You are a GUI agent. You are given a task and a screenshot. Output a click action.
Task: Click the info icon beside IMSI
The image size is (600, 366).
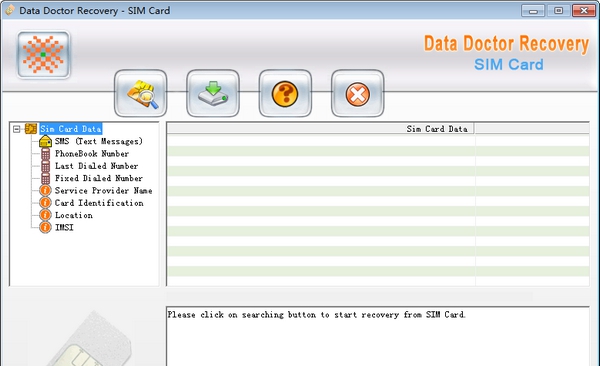click(45, 227)
